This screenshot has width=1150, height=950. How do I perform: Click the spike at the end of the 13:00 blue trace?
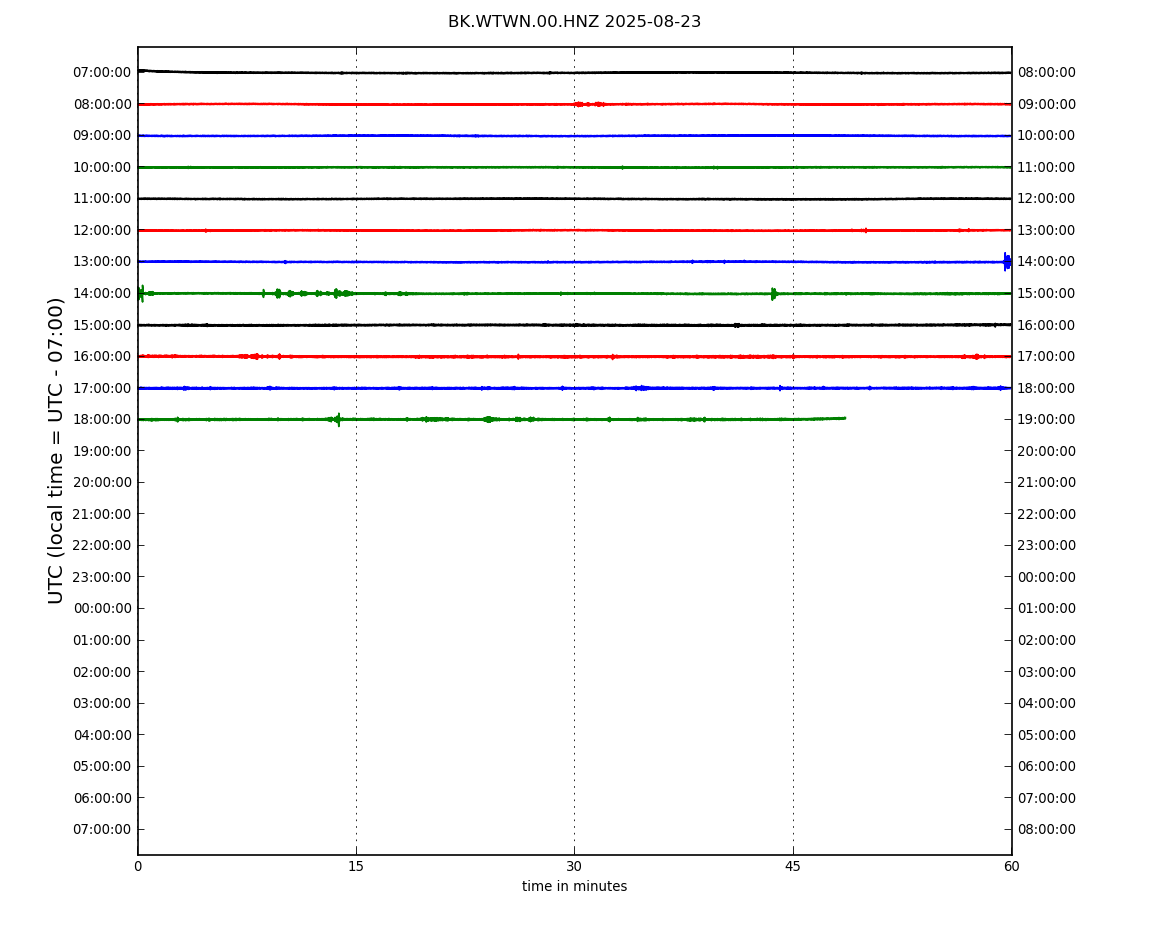[1007, 261]
